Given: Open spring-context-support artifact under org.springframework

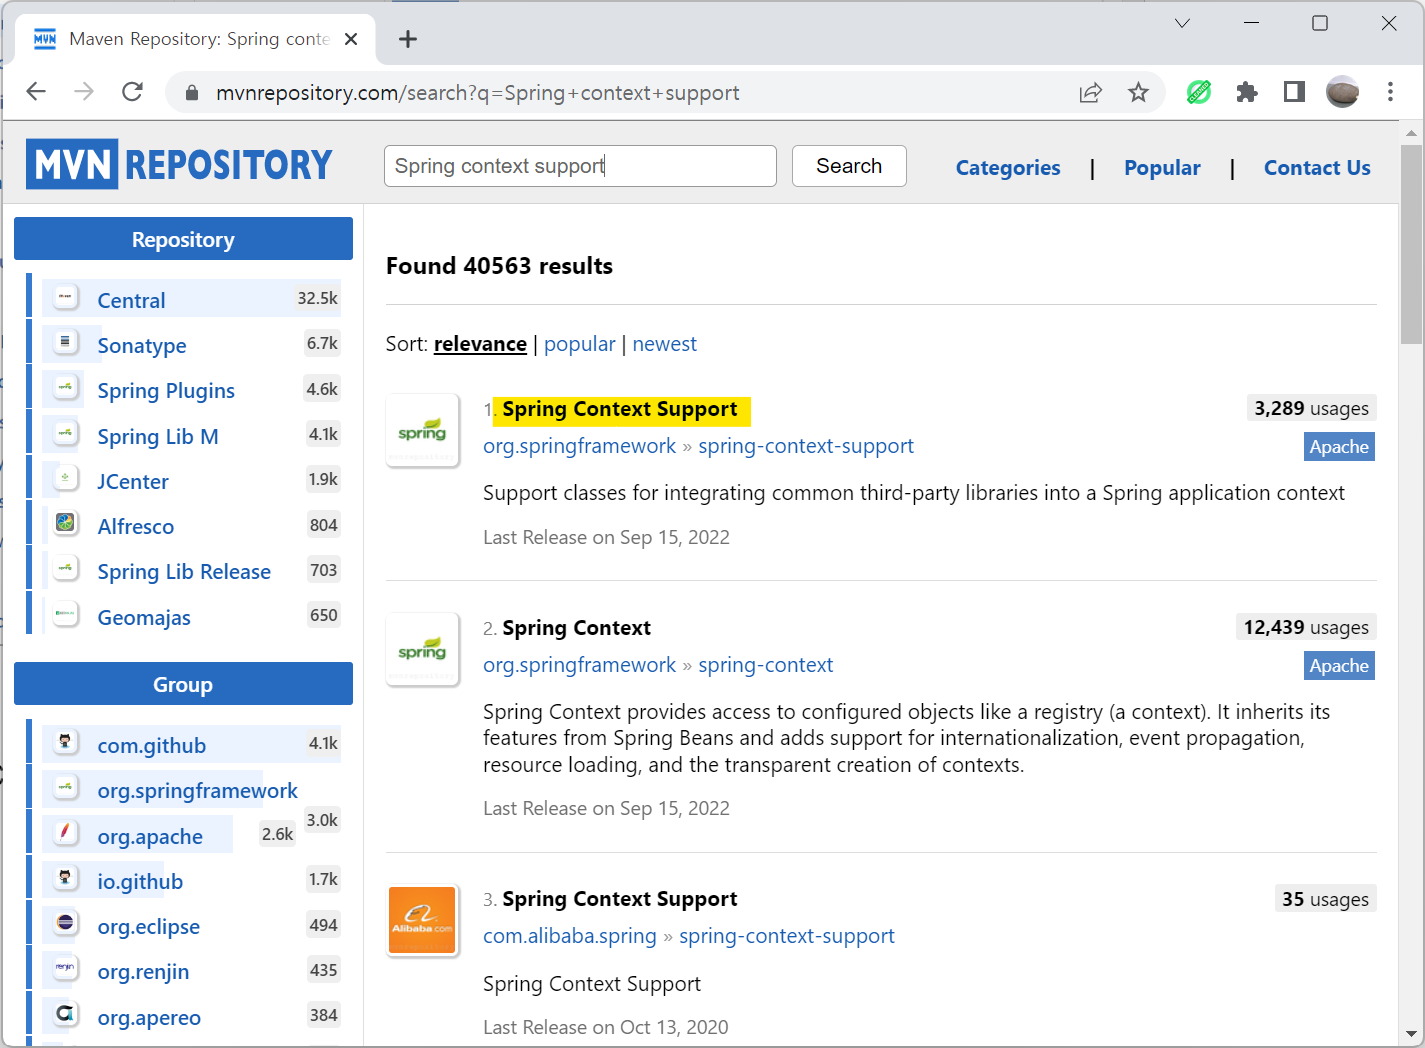Looking at the screenshot, I should click(x=806, y=446).
